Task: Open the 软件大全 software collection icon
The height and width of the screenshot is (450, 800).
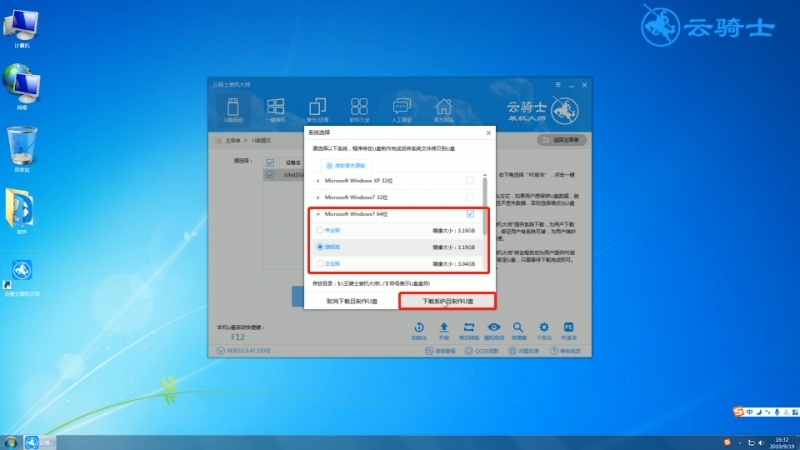Action: tap(359, 110)
